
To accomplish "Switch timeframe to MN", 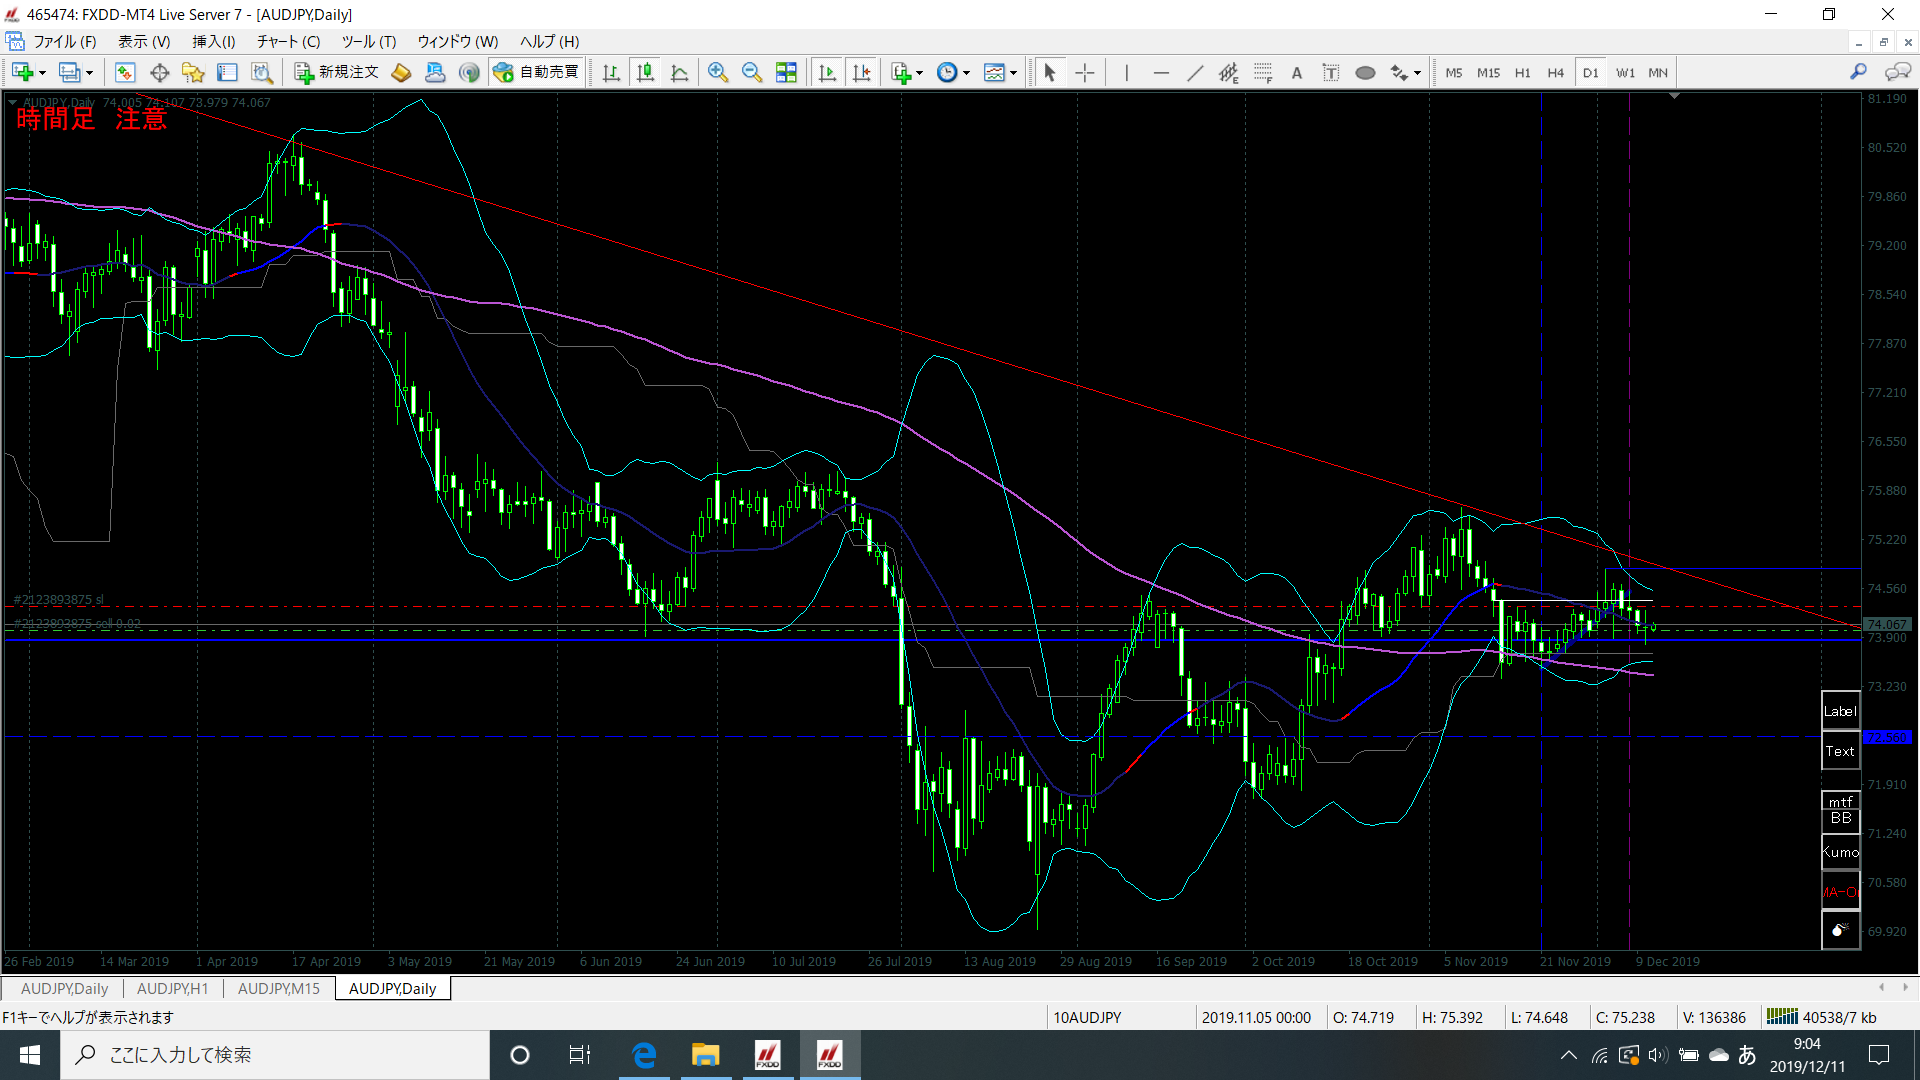I will 1658,72.
